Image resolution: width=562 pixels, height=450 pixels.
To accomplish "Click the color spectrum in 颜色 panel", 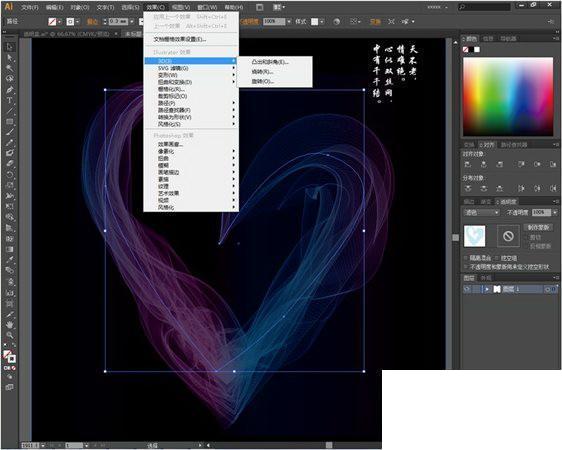I will pos(508,97).
